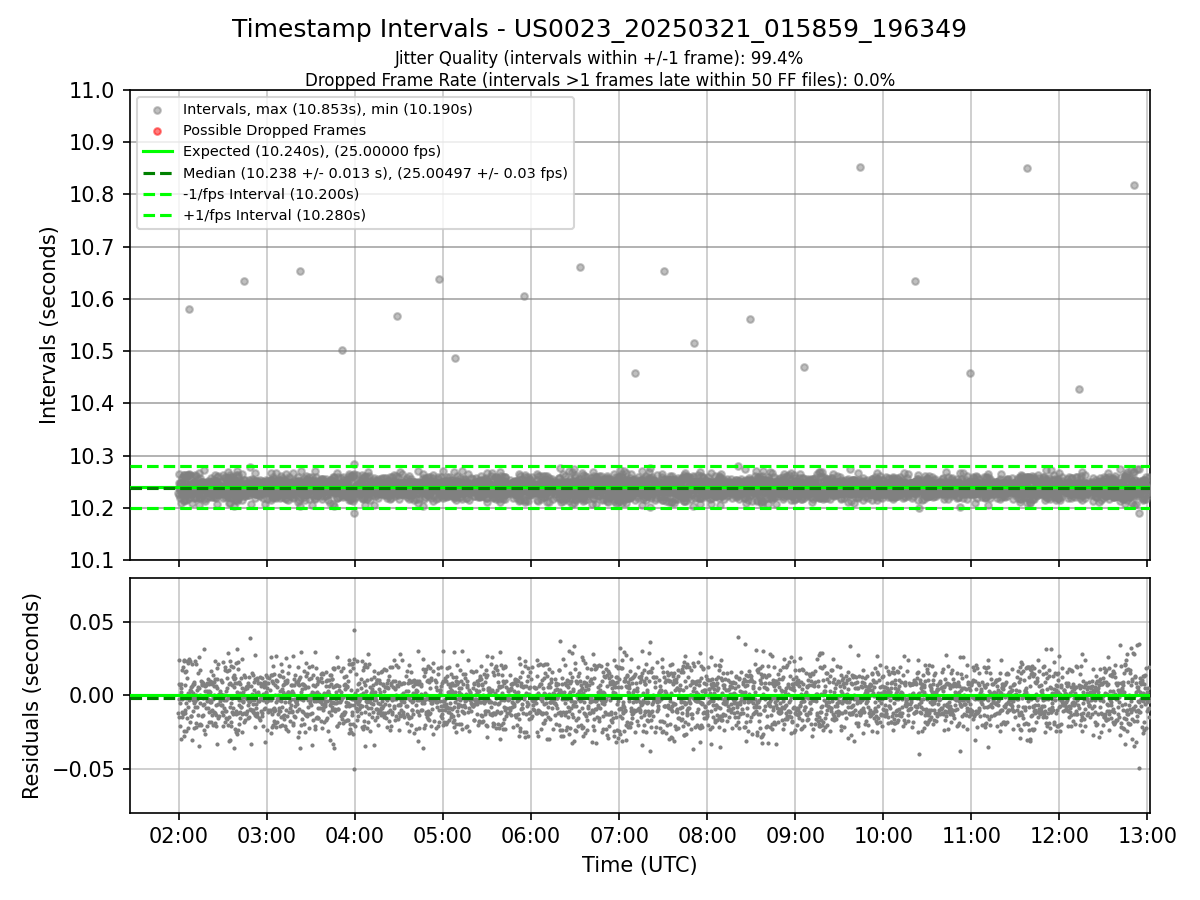Image resolution: width=1200 pixels, height=900 pixels.
Task: Click the 10.85s outlier point near 09:45
Action: pos(860,167)
